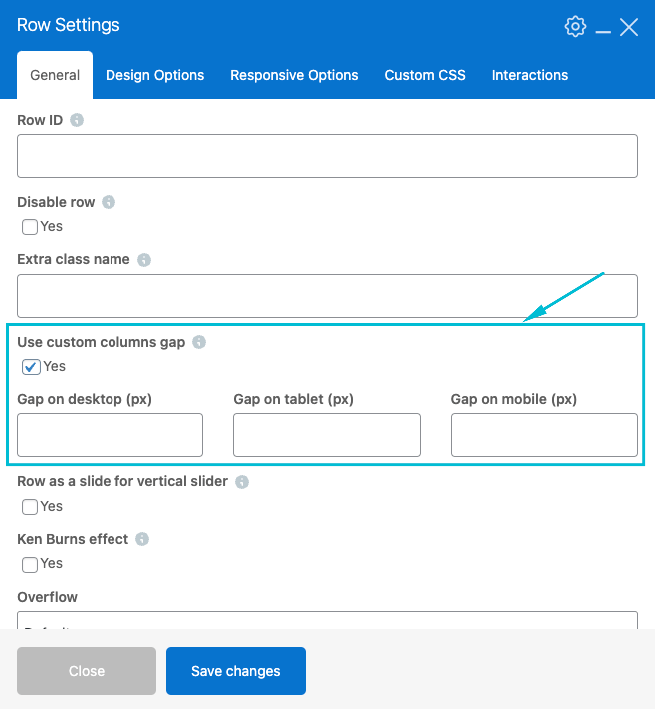Open the Responsive Options tab
This screenshot has height=709, width=655.
click(294, 75)
